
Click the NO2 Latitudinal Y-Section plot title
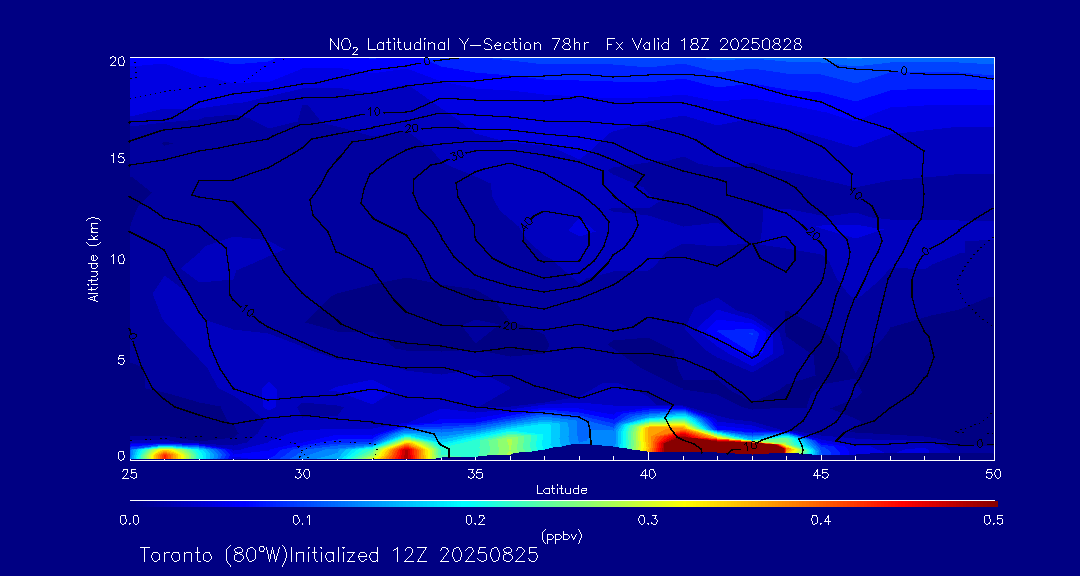tap(565, 44)
